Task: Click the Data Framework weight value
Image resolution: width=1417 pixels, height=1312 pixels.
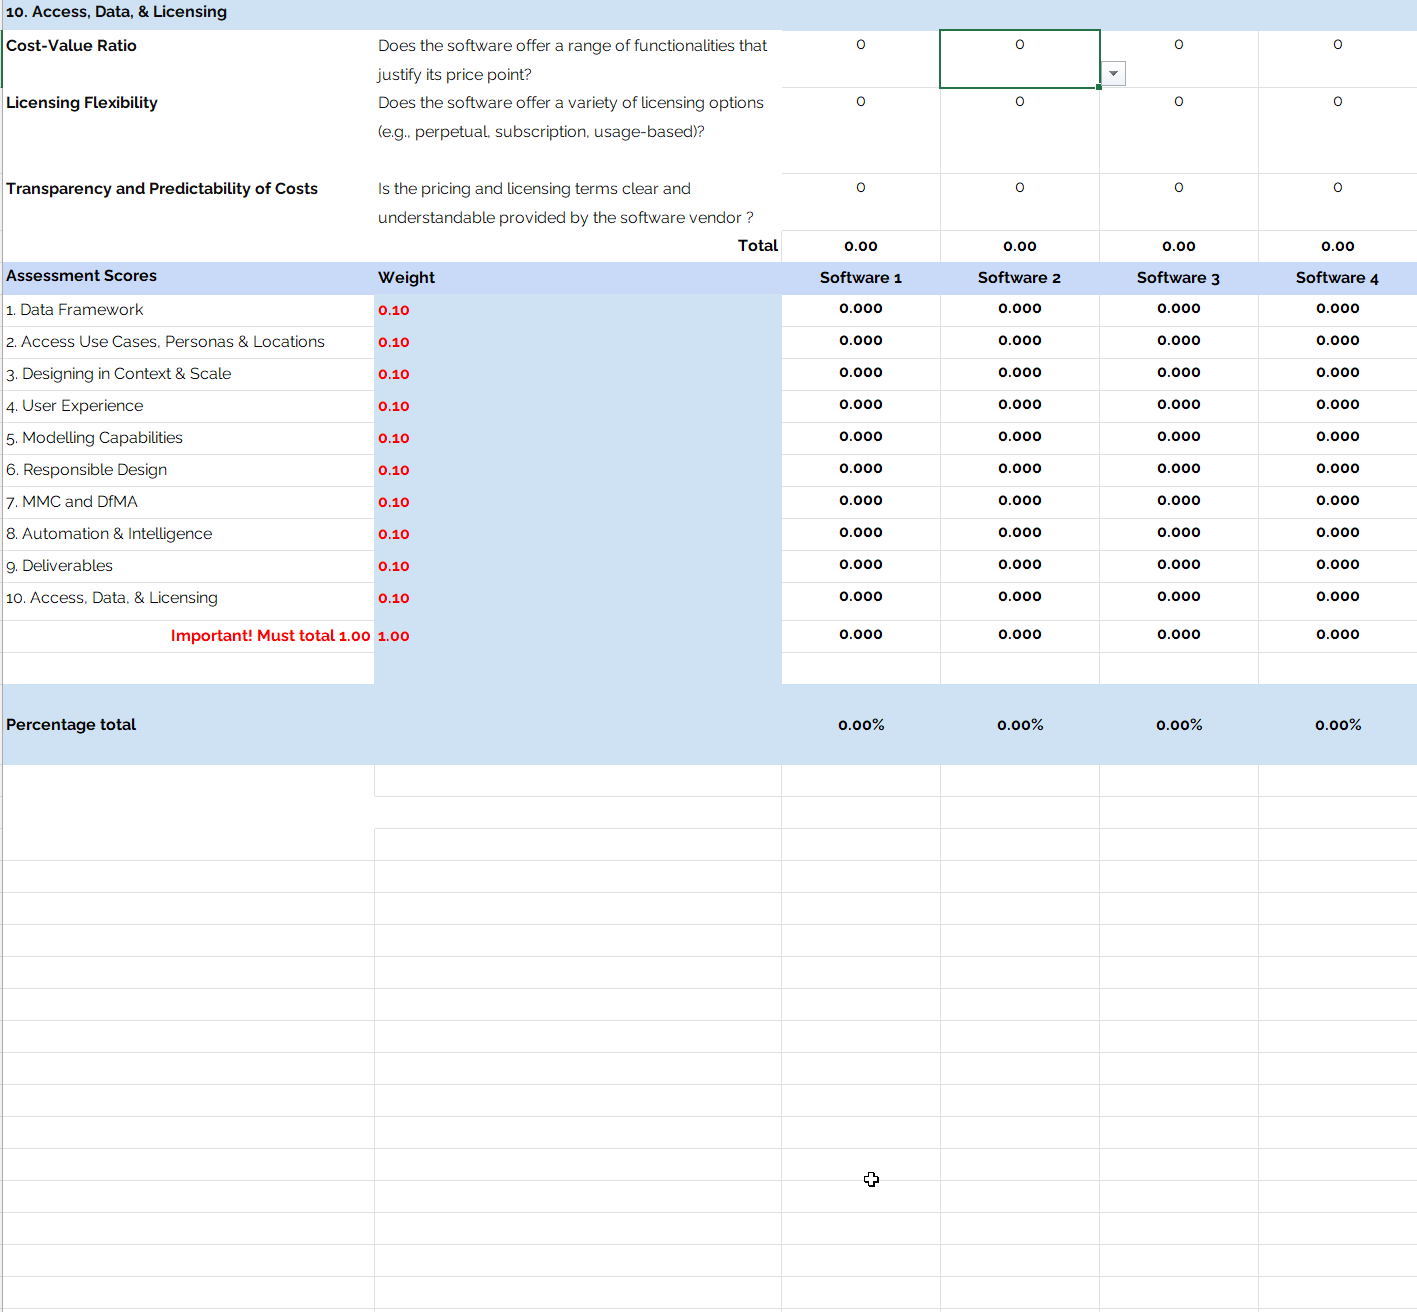Action: pos(394,310)
